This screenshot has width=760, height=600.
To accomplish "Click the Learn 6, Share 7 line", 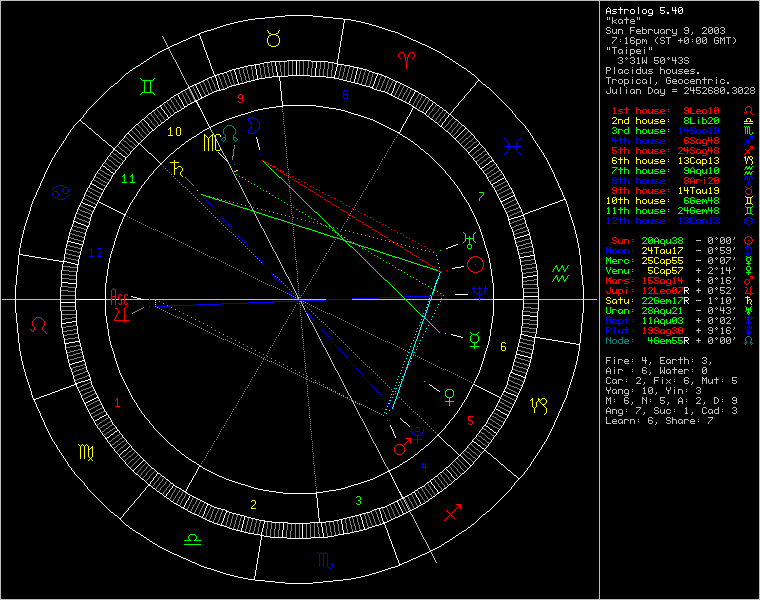I will 659,421.
